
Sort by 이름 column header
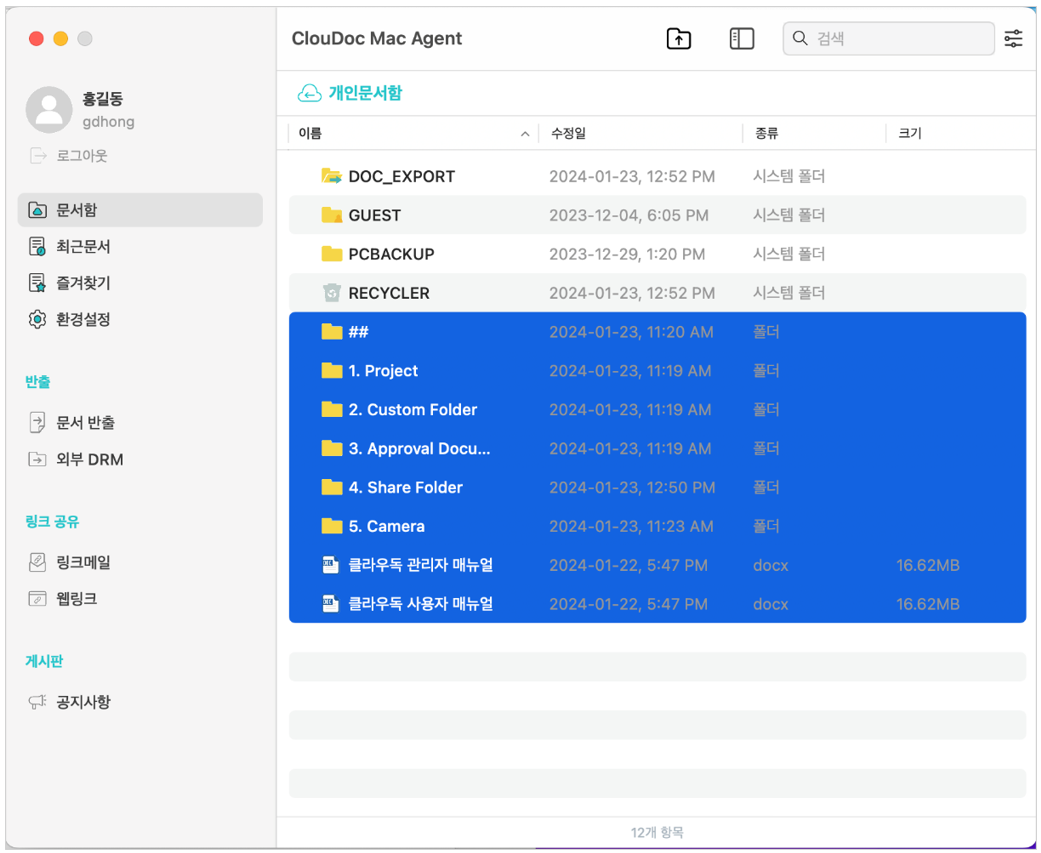pyautogui.click(x=310, y=133)
